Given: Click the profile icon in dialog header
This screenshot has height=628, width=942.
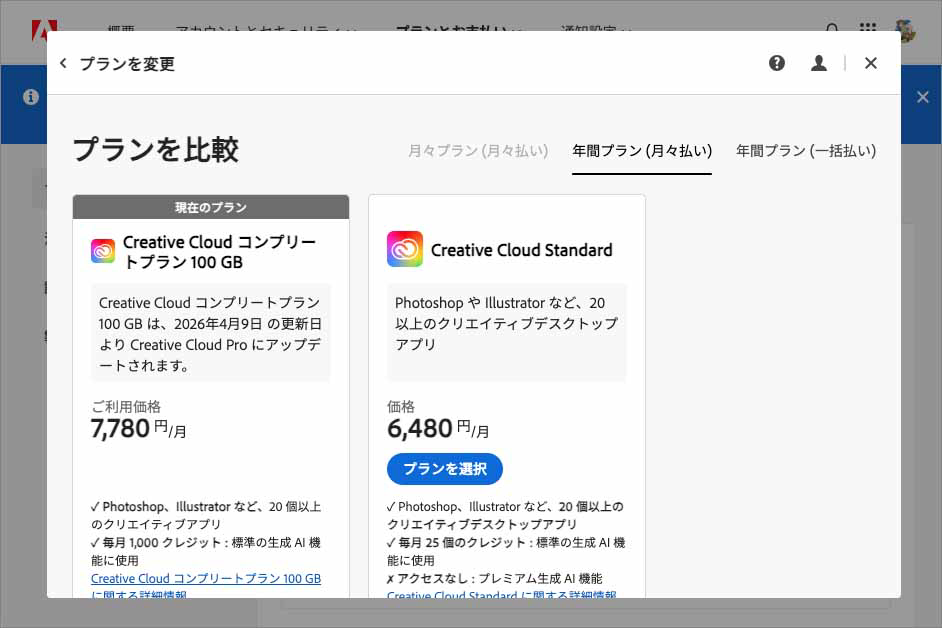Looking at the screenshot, I should tap(819, 63).
